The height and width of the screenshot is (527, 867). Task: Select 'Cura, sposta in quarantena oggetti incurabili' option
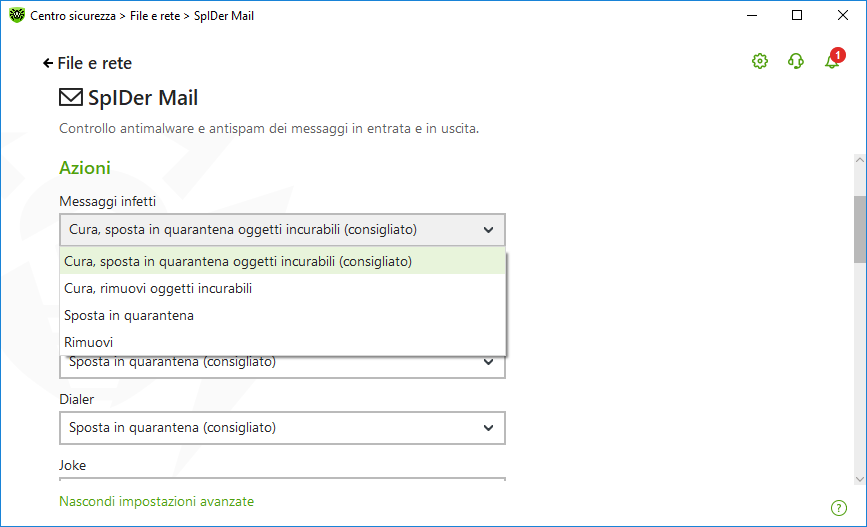click(238, 262)
